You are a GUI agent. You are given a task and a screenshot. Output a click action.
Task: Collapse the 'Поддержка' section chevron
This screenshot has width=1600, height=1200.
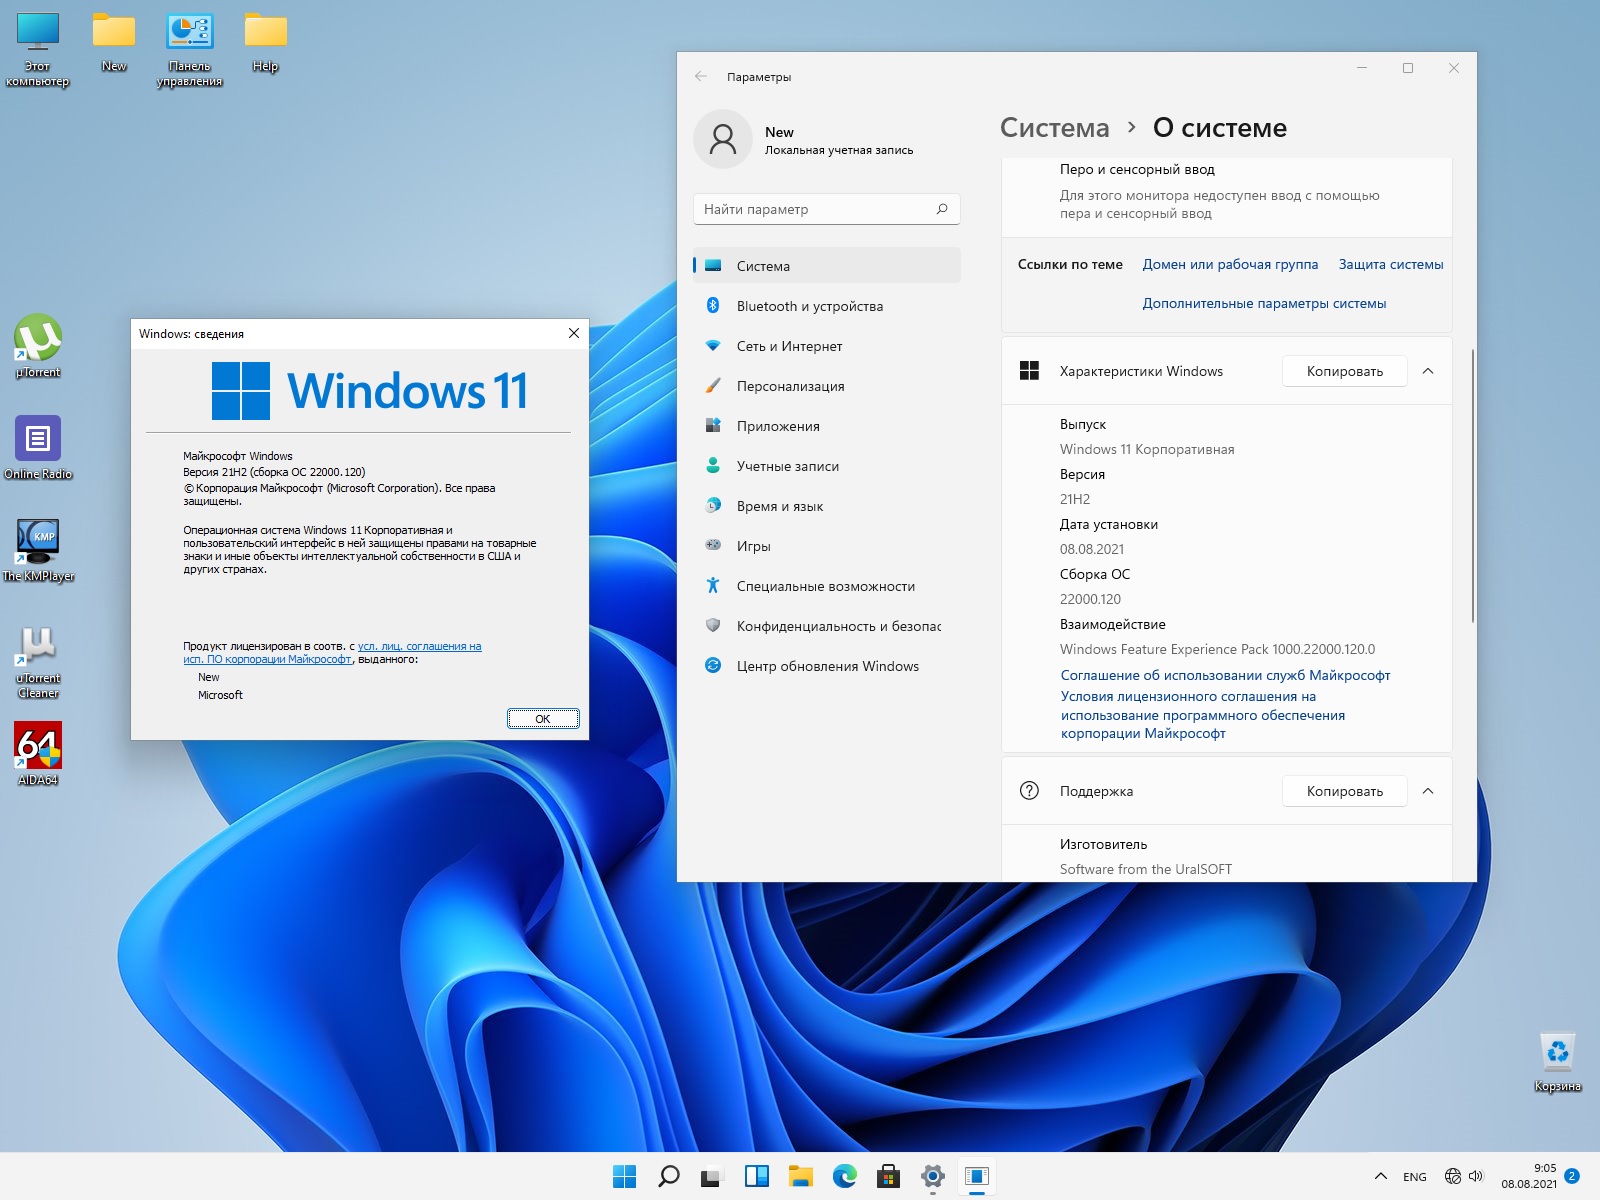coord(1428,791)
